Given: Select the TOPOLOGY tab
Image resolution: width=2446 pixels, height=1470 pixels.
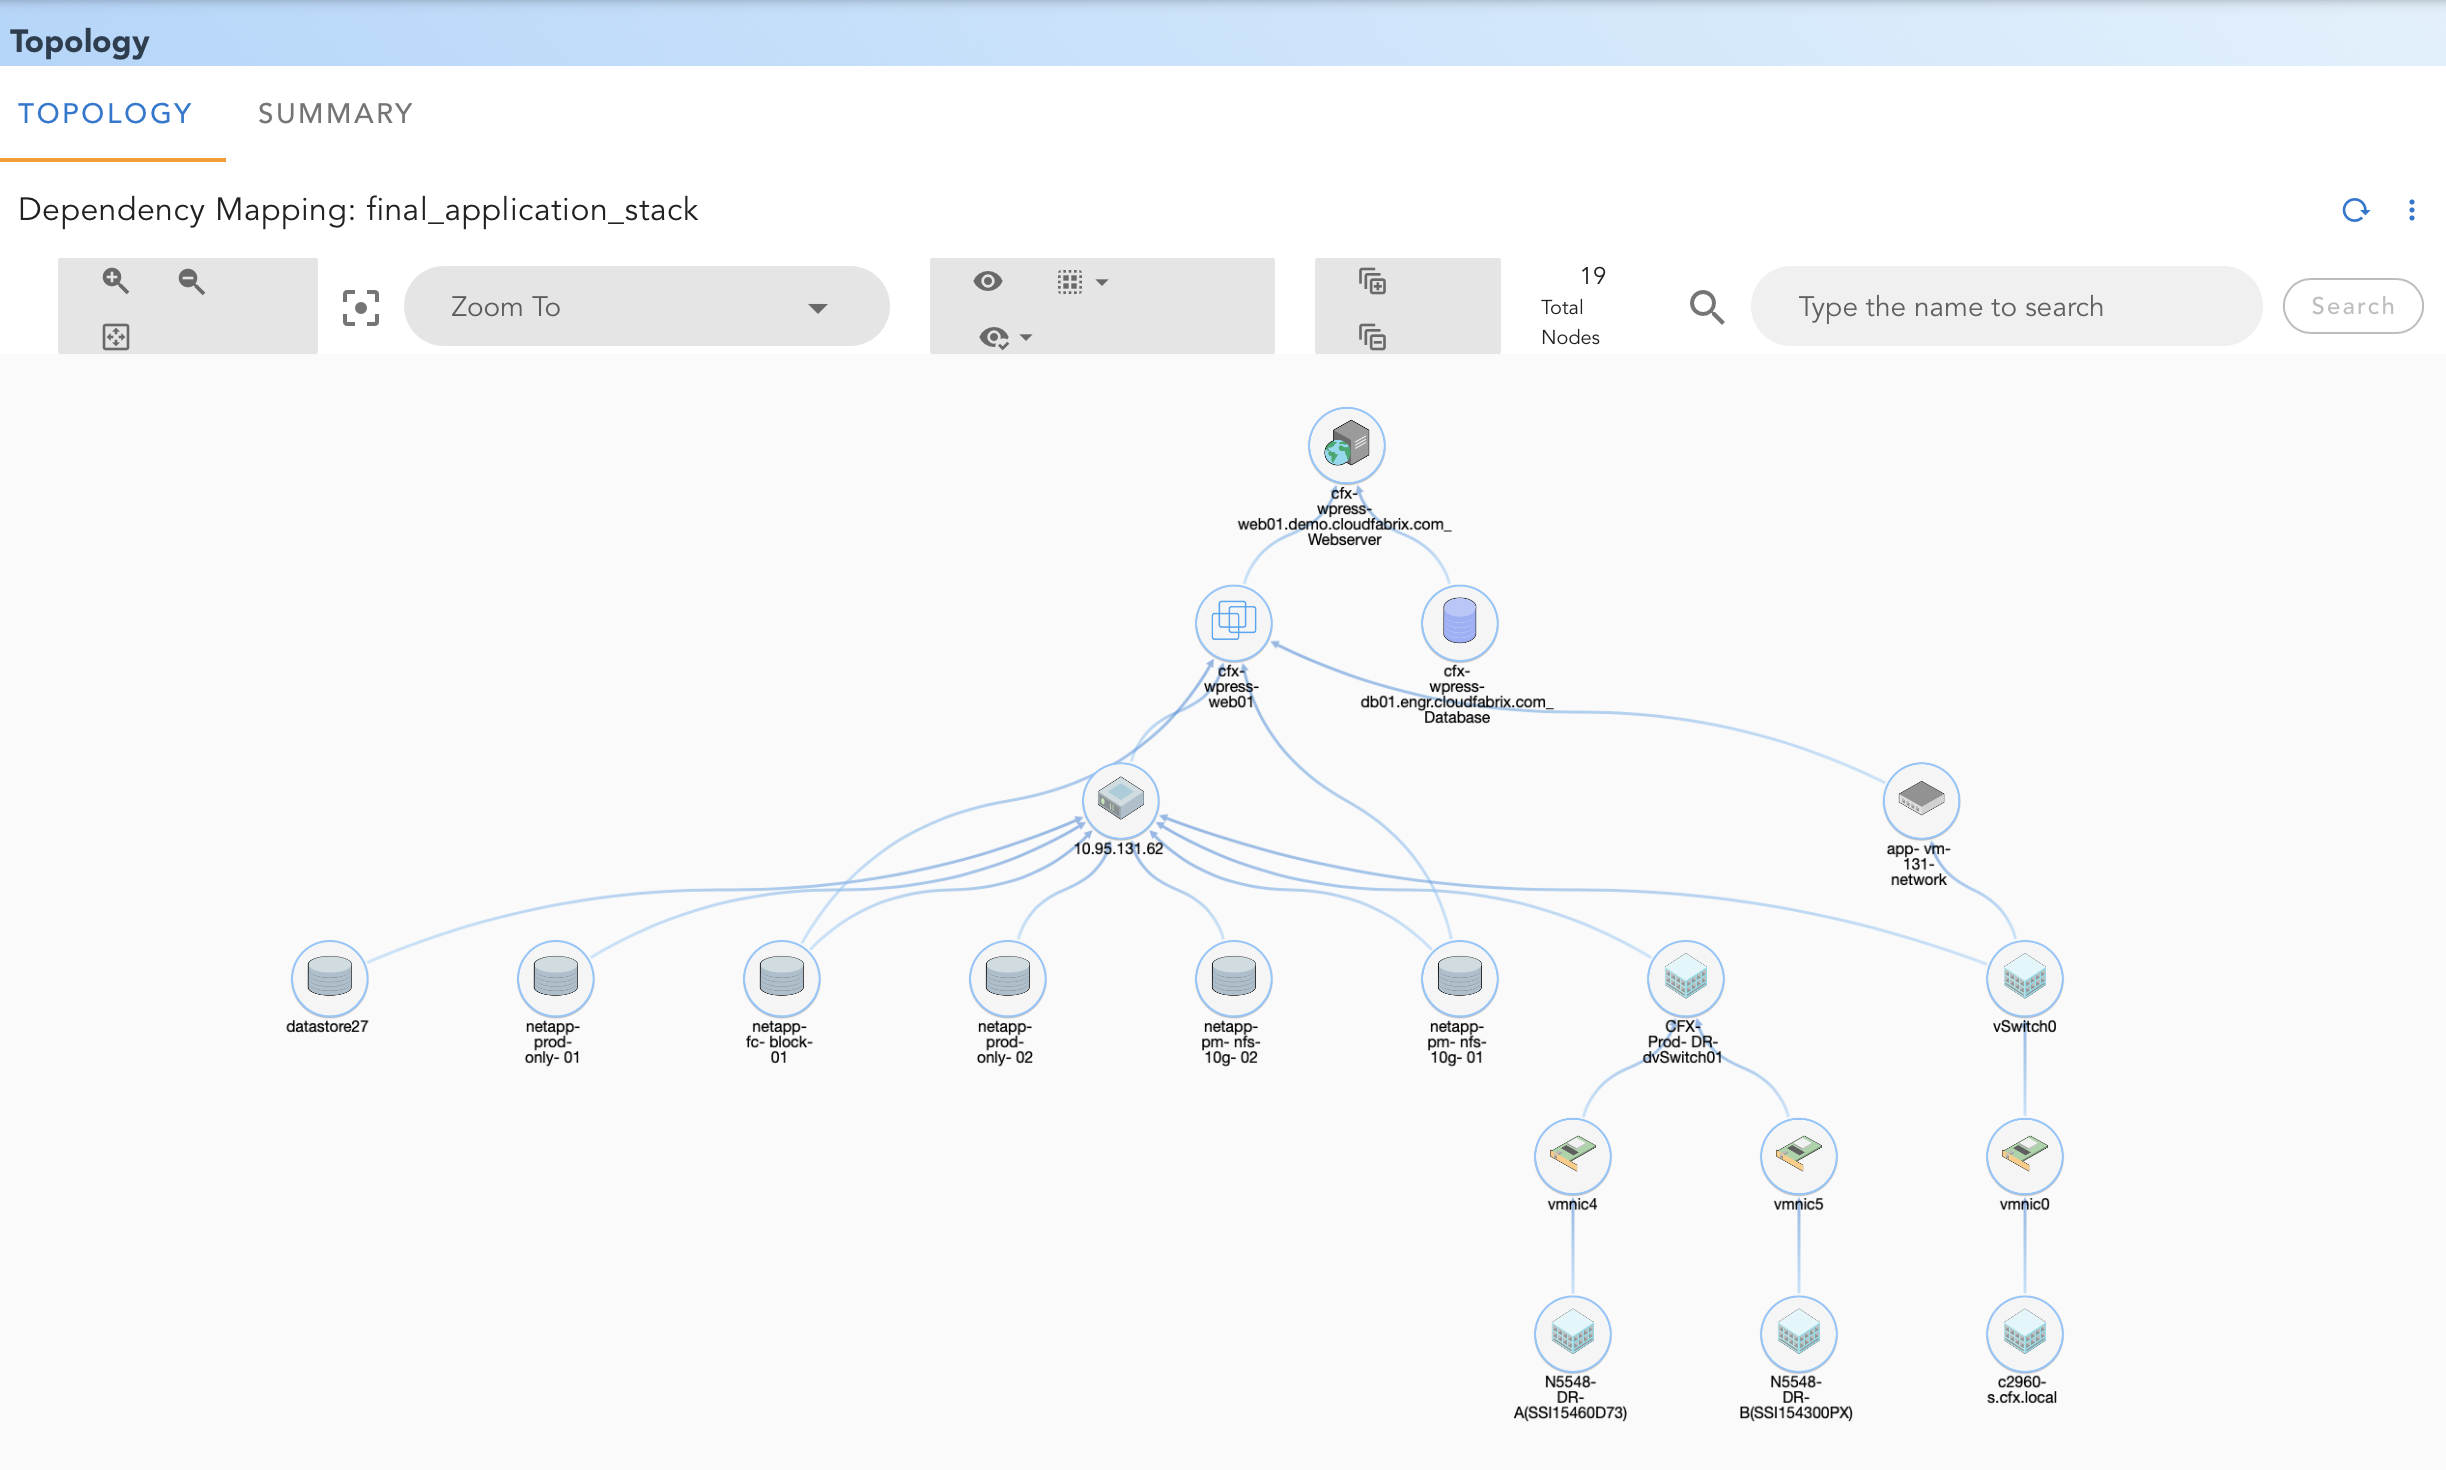Looking at the screenshot, I should [x=105, y=113].
